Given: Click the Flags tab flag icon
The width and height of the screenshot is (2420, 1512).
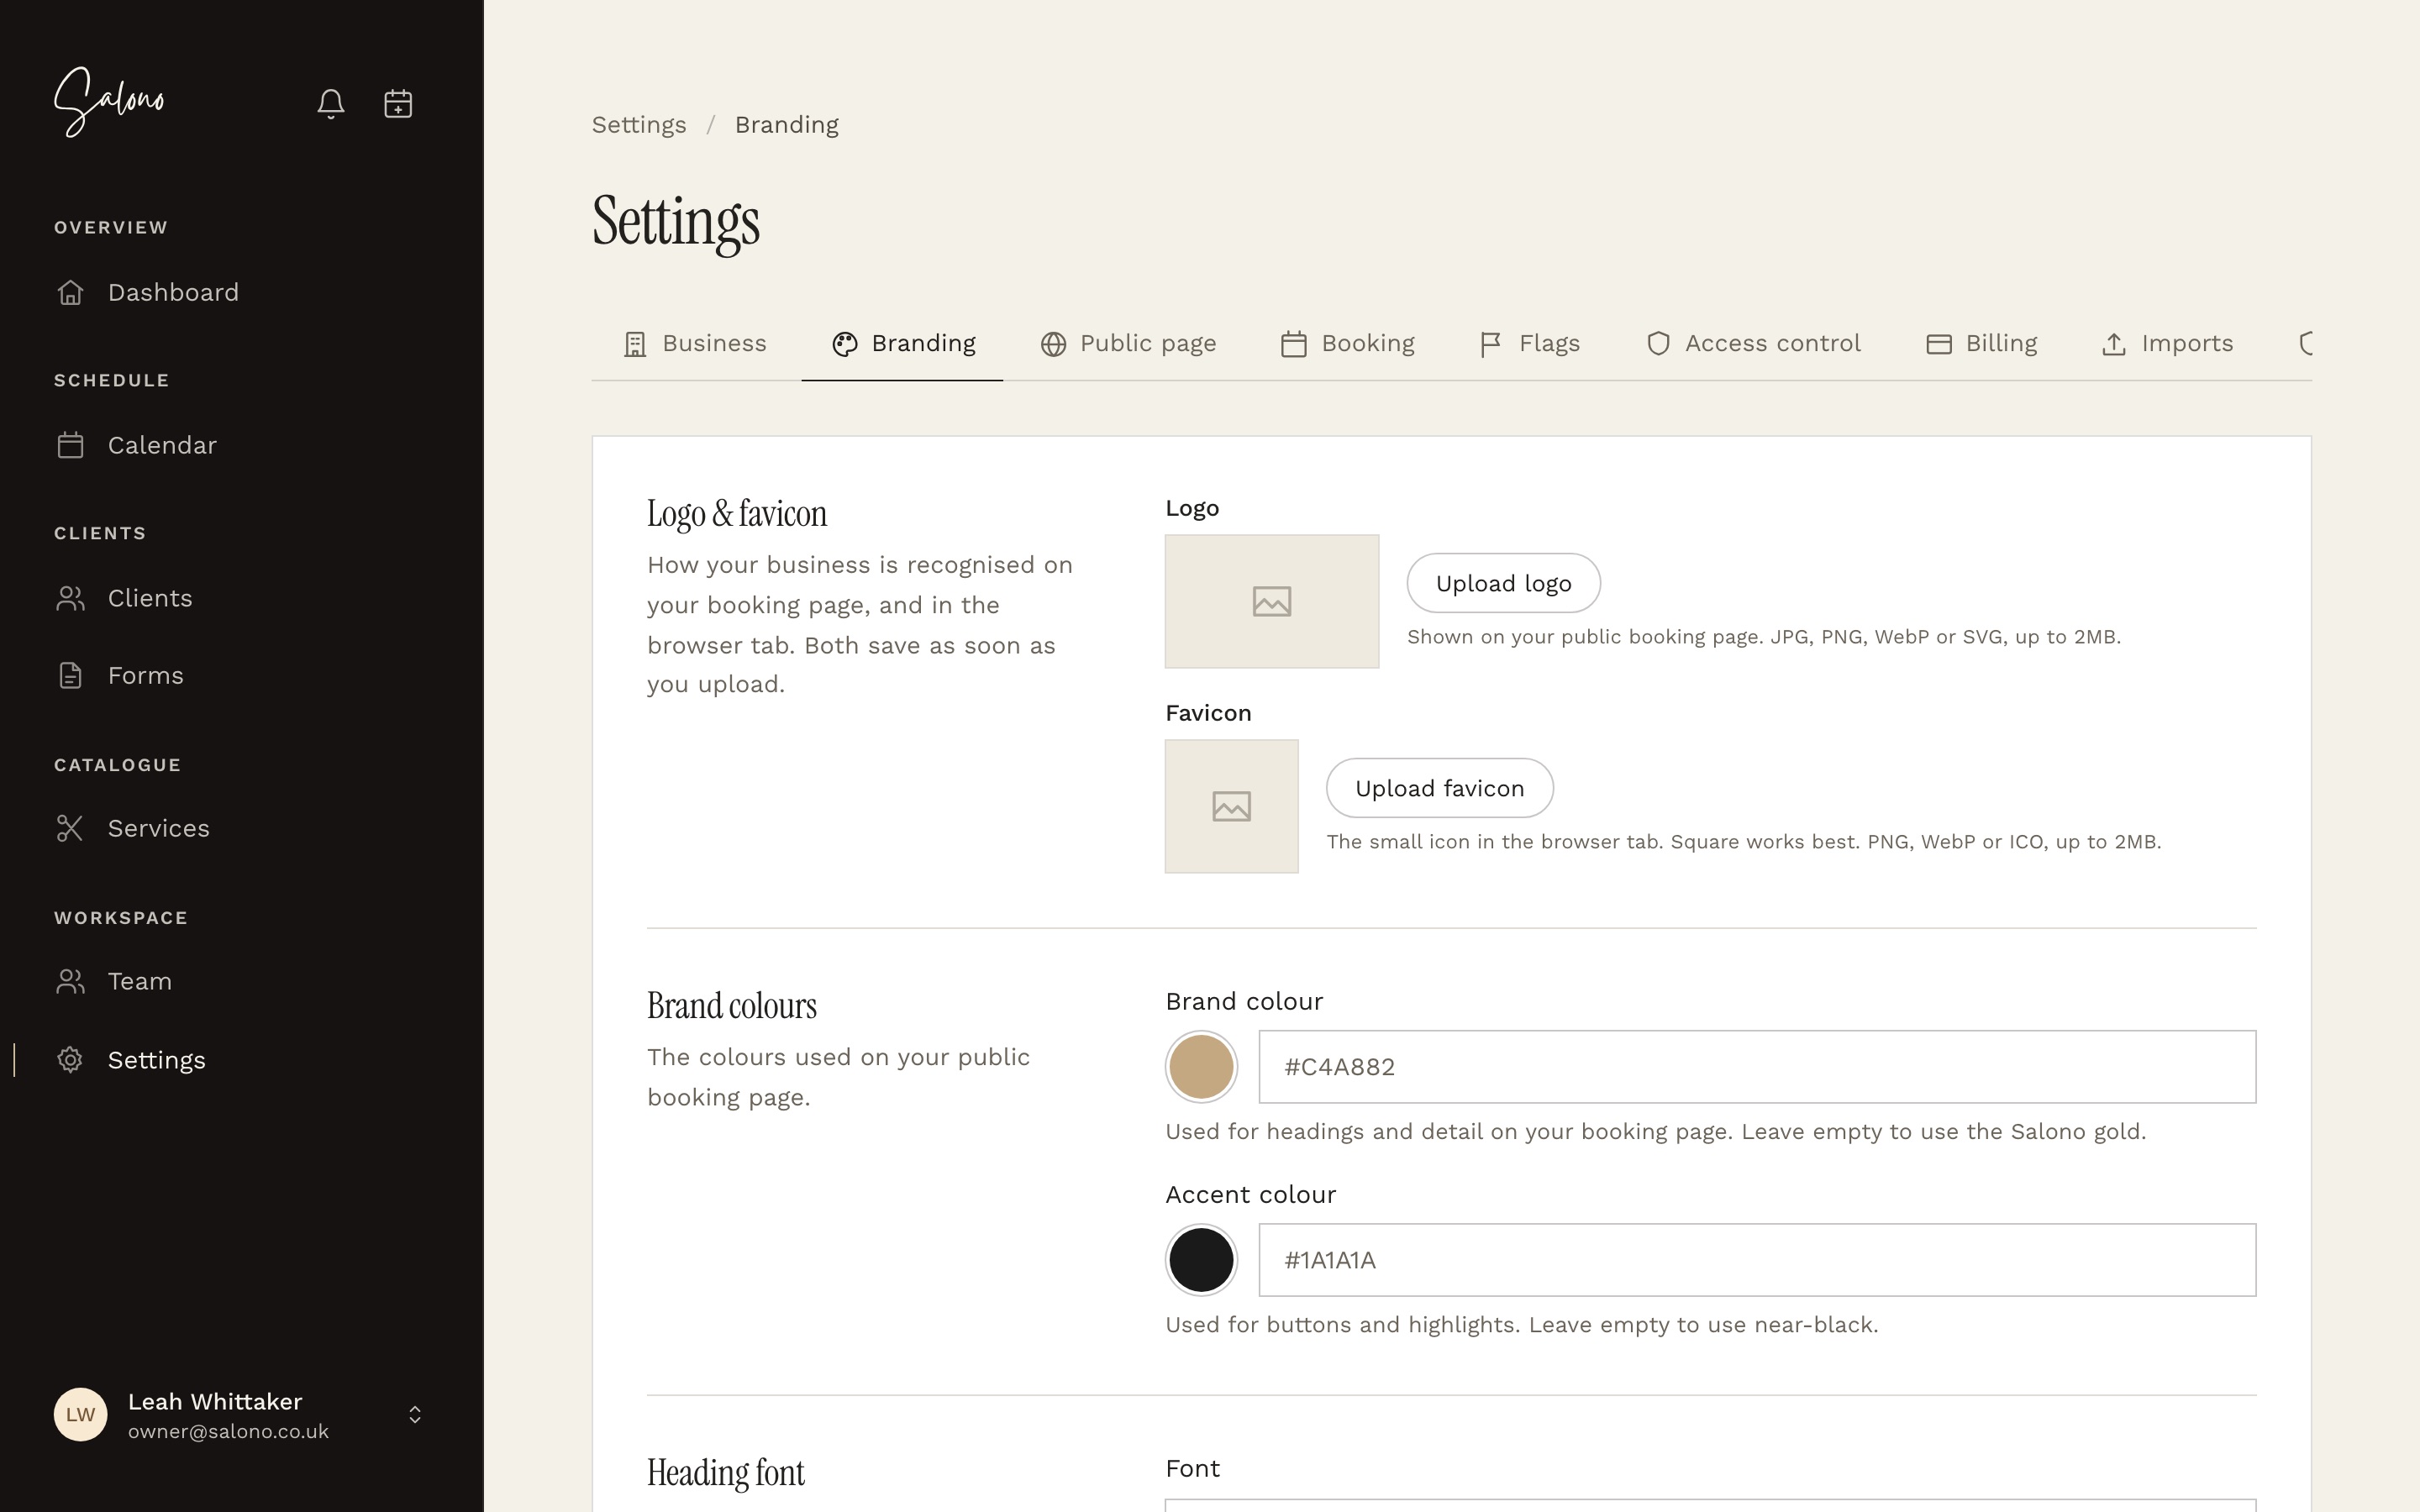Looking at the screenshot, I should coord(1491,344).
